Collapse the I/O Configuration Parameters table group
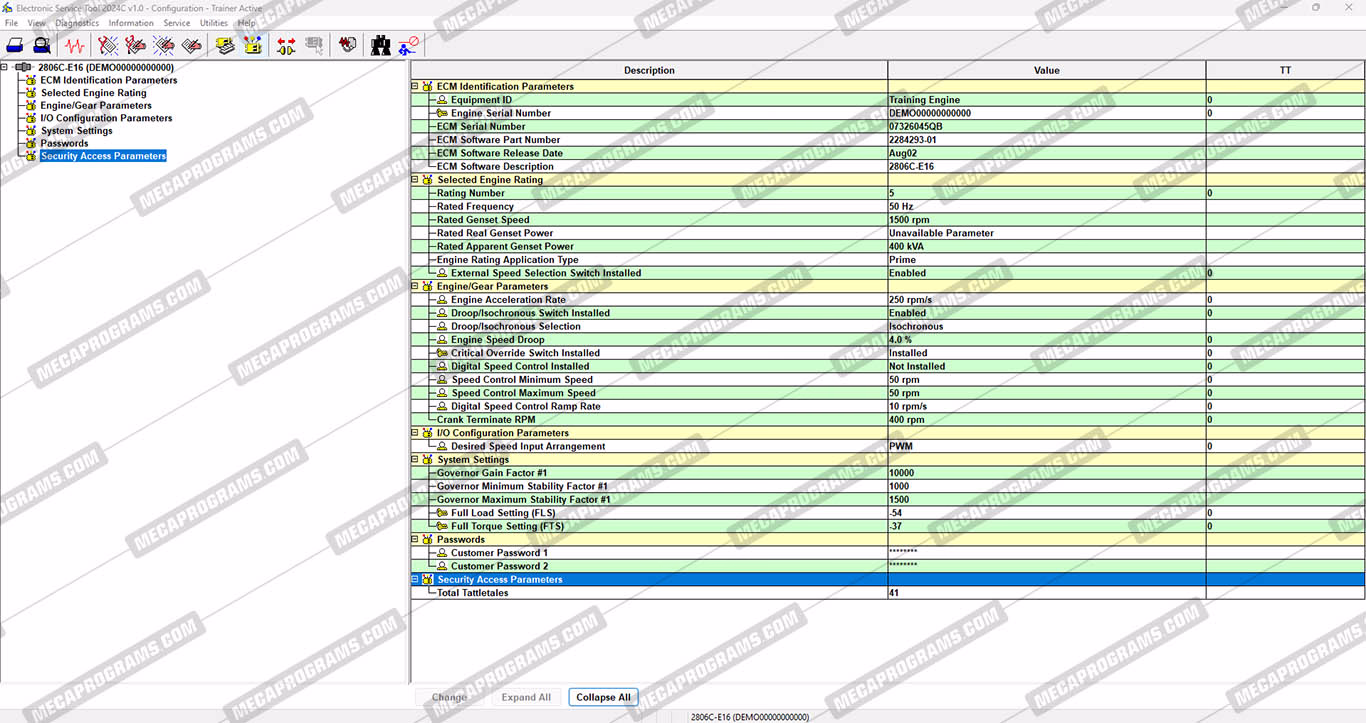The height and width of the screenshot is (723, 1366). click(415, 433)
